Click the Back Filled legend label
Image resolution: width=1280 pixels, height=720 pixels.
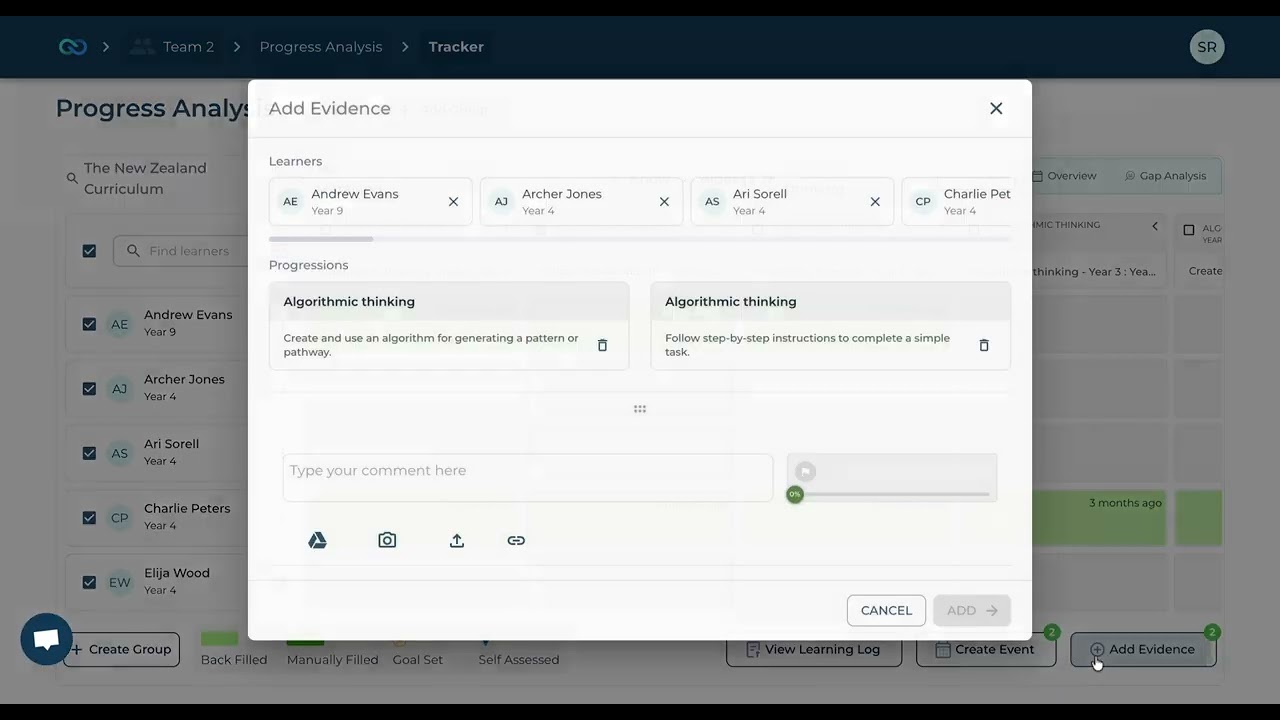coord(234,660)
